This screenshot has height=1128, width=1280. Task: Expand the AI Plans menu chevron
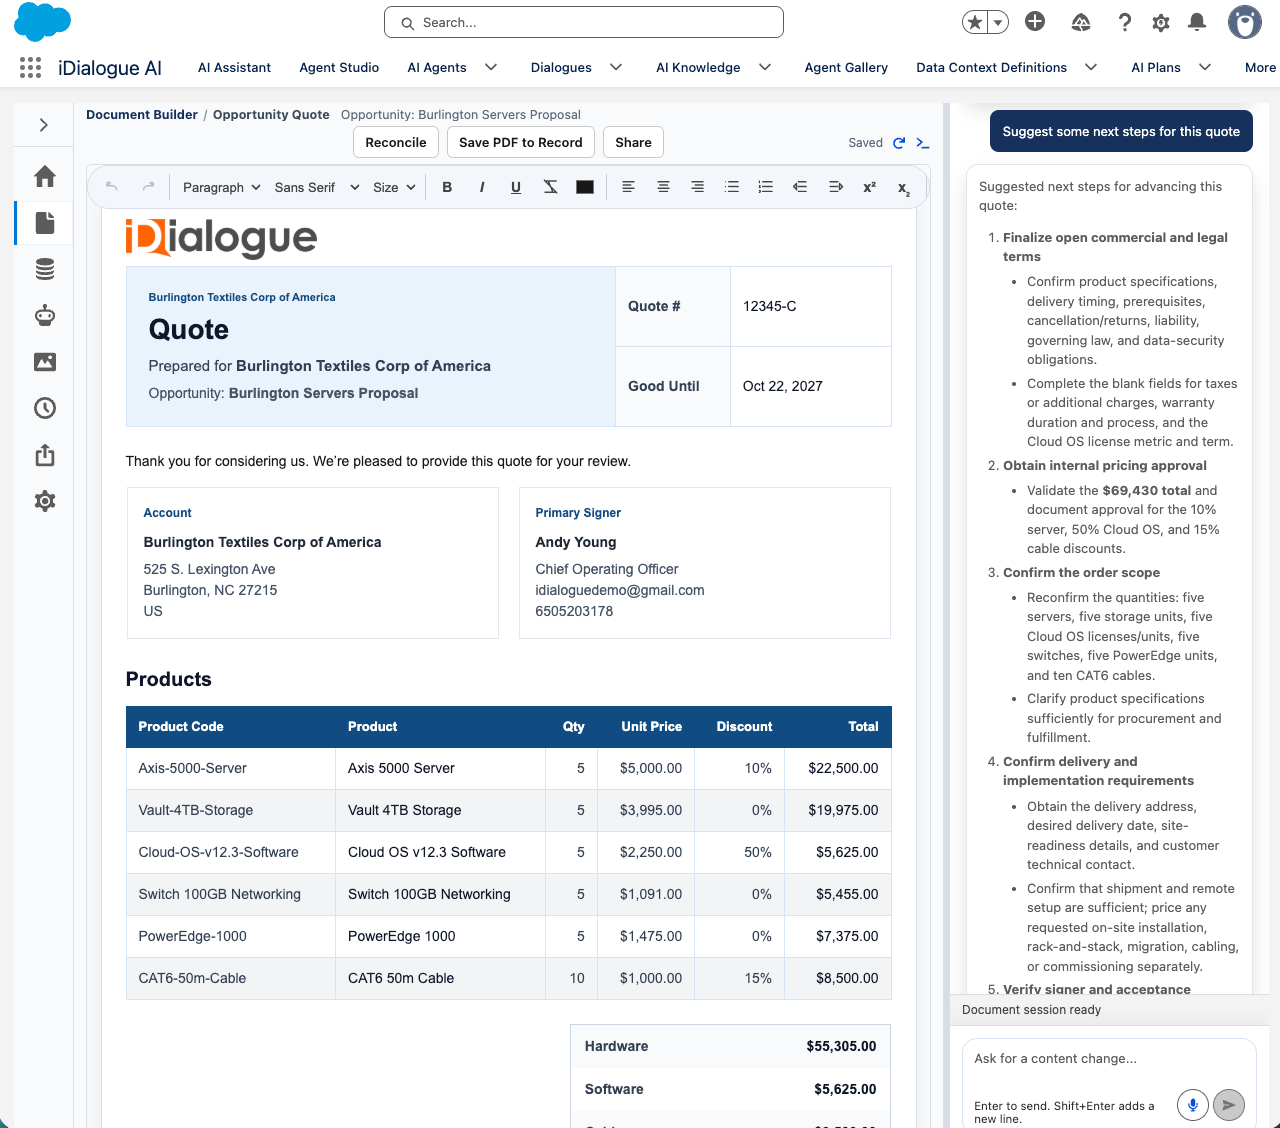coord(1205,67)
